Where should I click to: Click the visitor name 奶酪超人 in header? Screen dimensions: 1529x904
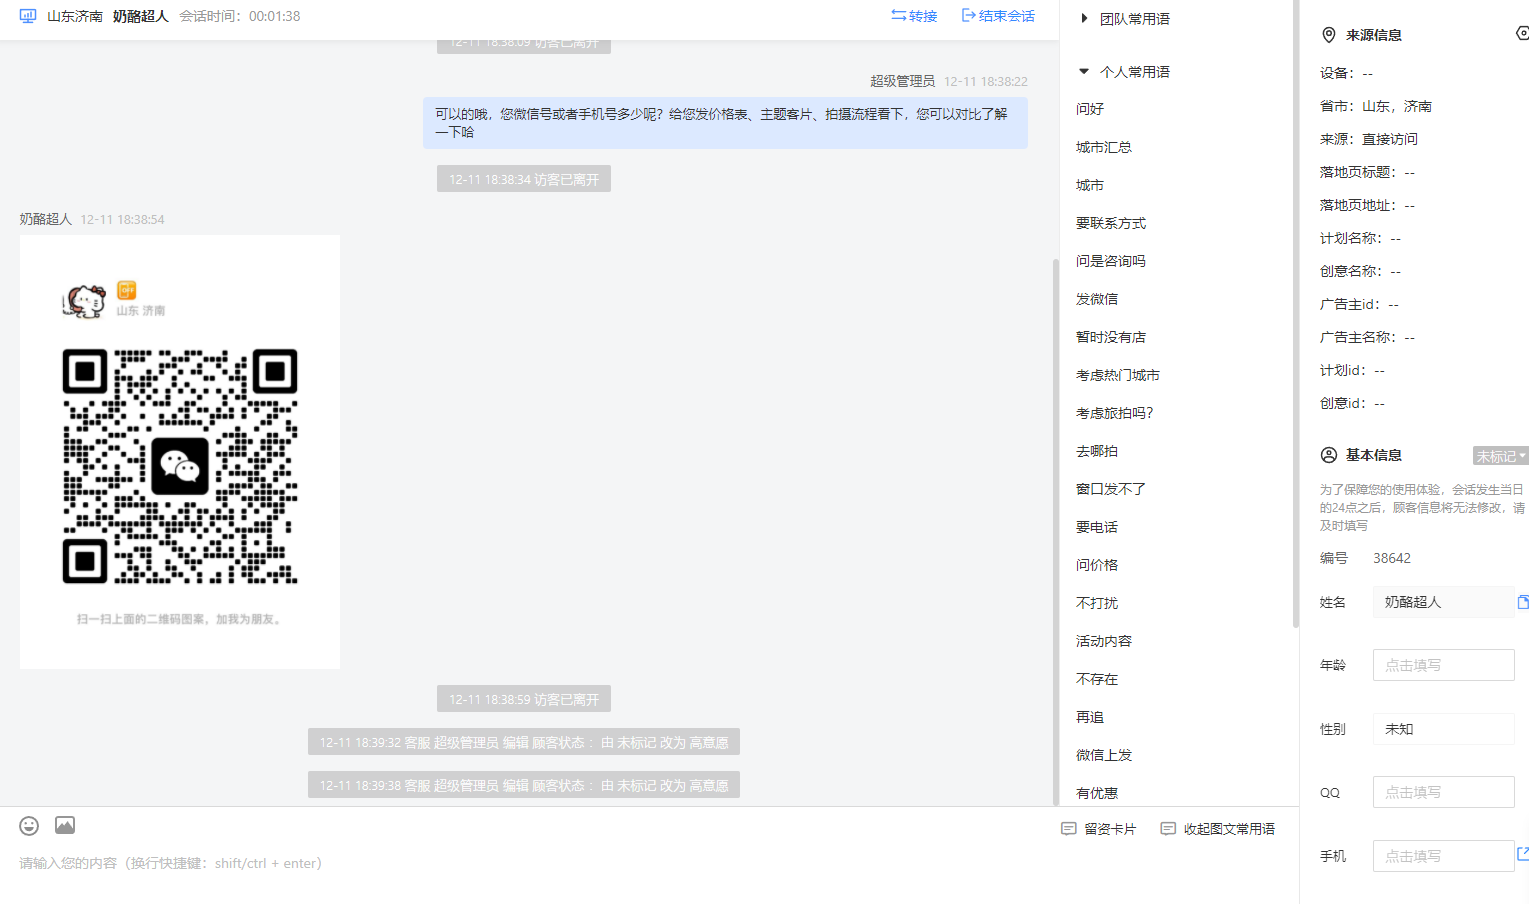click(x=141, y=16)
